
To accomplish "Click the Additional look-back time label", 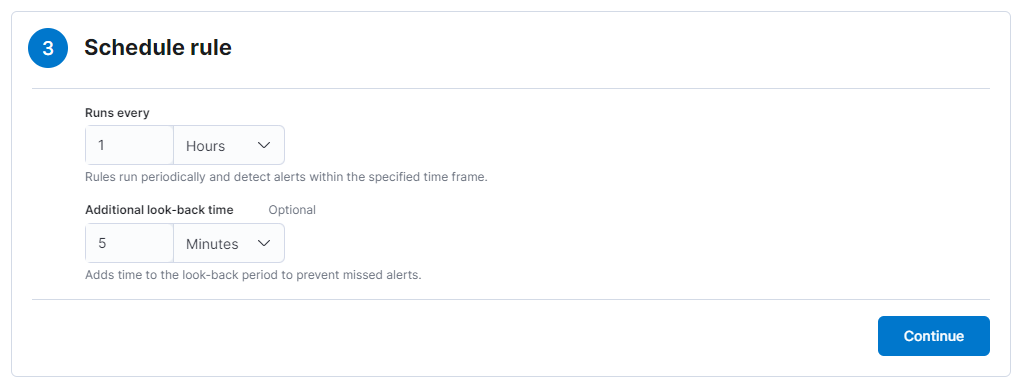I will point(159,210).
